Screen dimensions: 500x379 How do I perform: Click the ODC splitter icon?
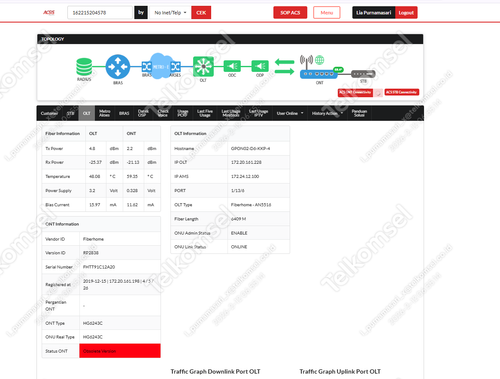232,66
